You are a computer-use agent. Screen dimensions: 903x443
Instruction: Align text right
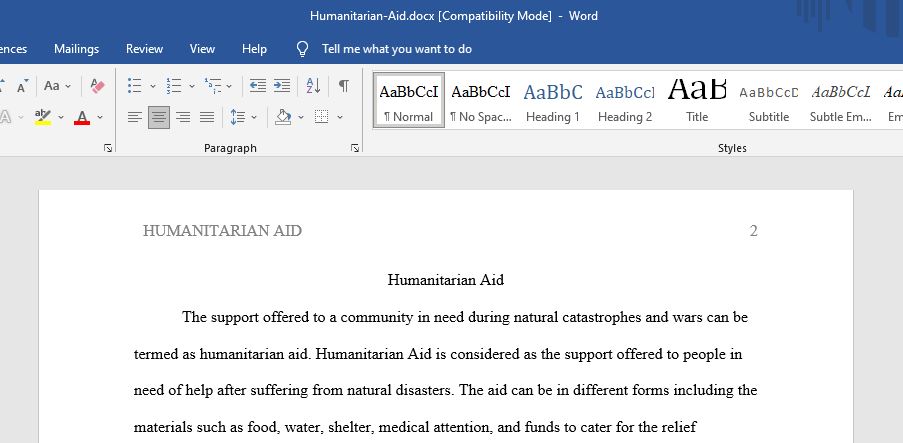point(183,118)
